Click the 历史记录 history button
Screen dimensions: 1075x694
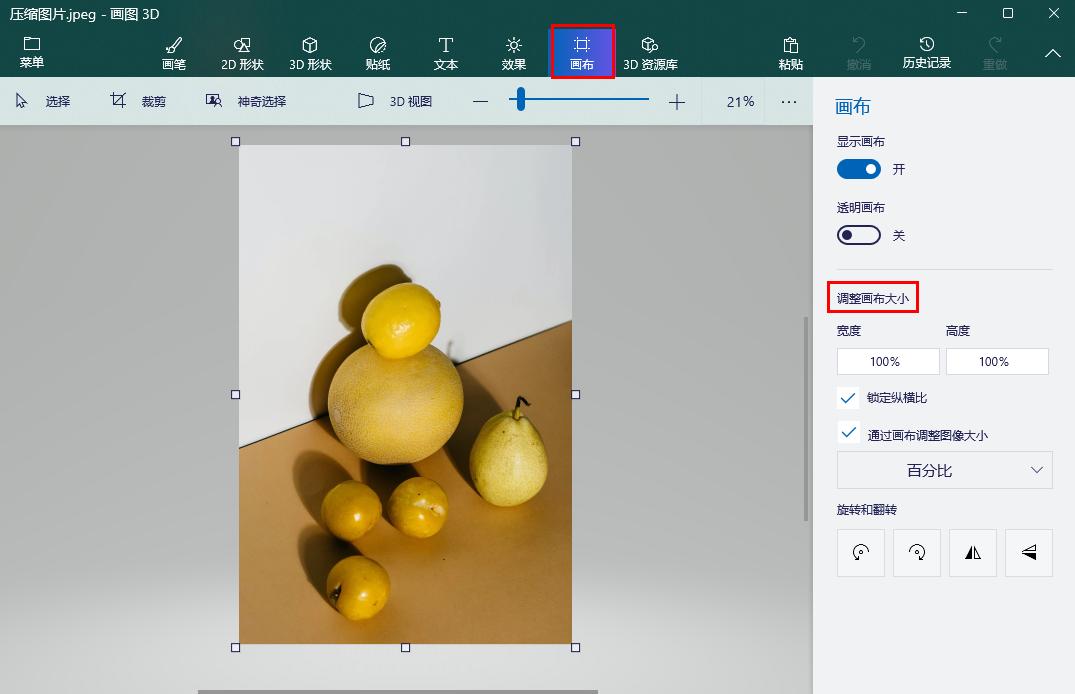[926, 53]
